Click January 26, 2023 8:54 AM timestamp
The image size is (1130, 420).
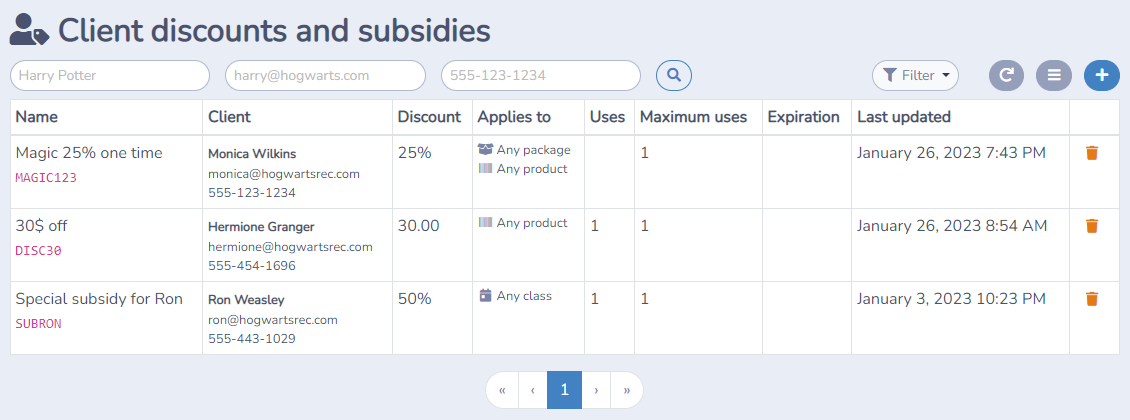click(x=952, y=225)
